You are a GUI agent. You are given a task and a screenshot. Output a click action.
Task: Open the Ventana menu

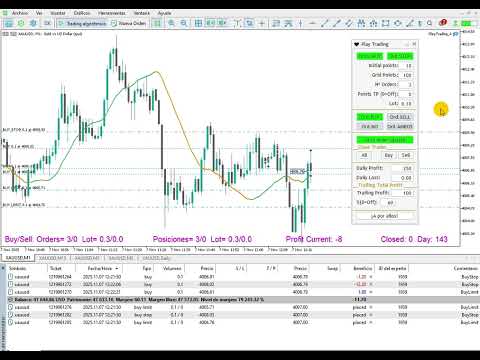[141, 13]
